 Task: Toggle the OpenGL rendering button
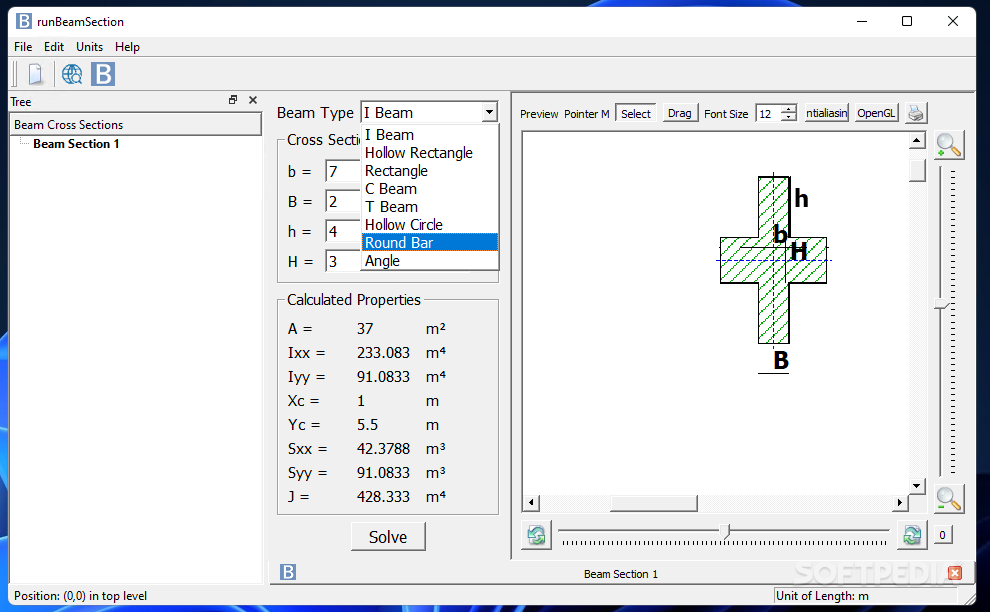tap(876, 113)
